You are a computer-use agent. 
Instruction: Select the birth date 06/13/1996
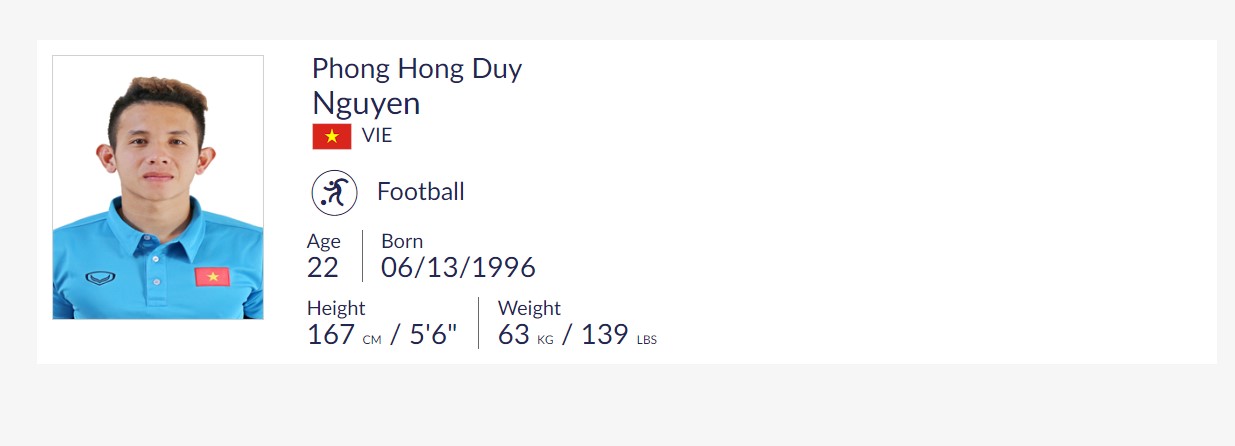pos(458,268)
